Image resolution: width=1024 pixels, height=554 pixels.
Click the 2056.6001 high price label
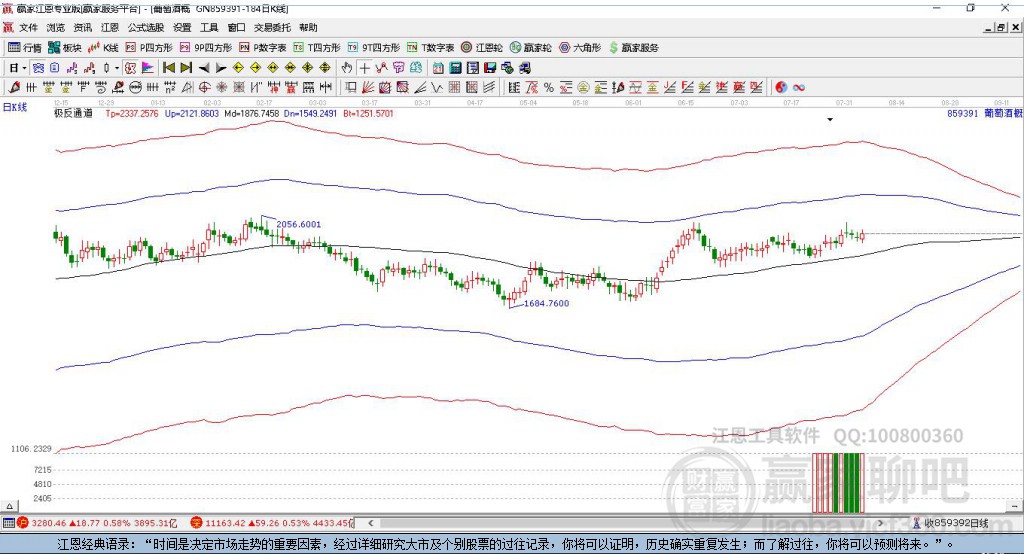[x=298, y=224]
